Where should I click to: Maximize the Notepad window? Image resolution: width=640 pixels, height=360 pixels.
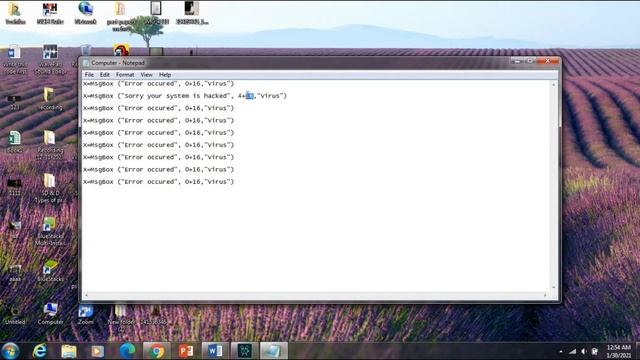coord(530,61)
